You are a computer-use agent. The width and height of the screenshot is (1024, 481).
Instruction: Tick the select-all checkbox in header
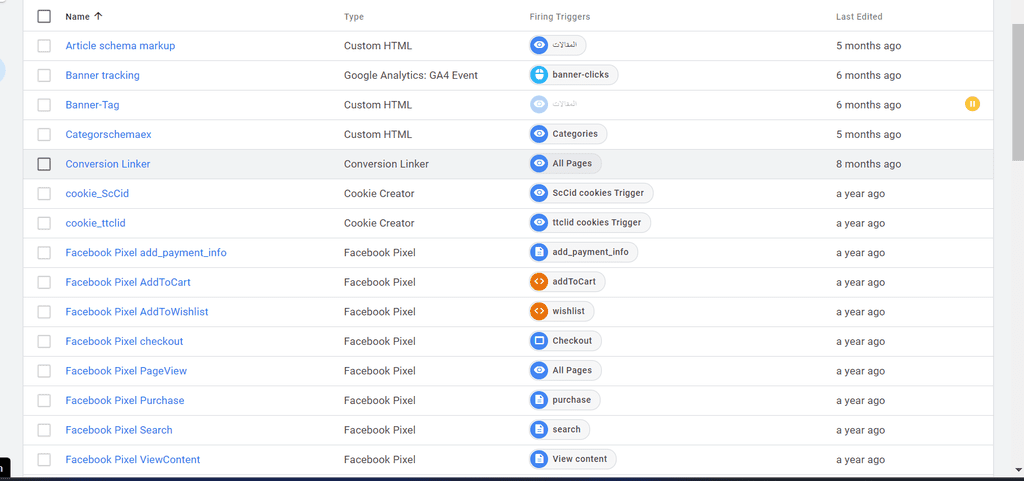coord(44,16)
